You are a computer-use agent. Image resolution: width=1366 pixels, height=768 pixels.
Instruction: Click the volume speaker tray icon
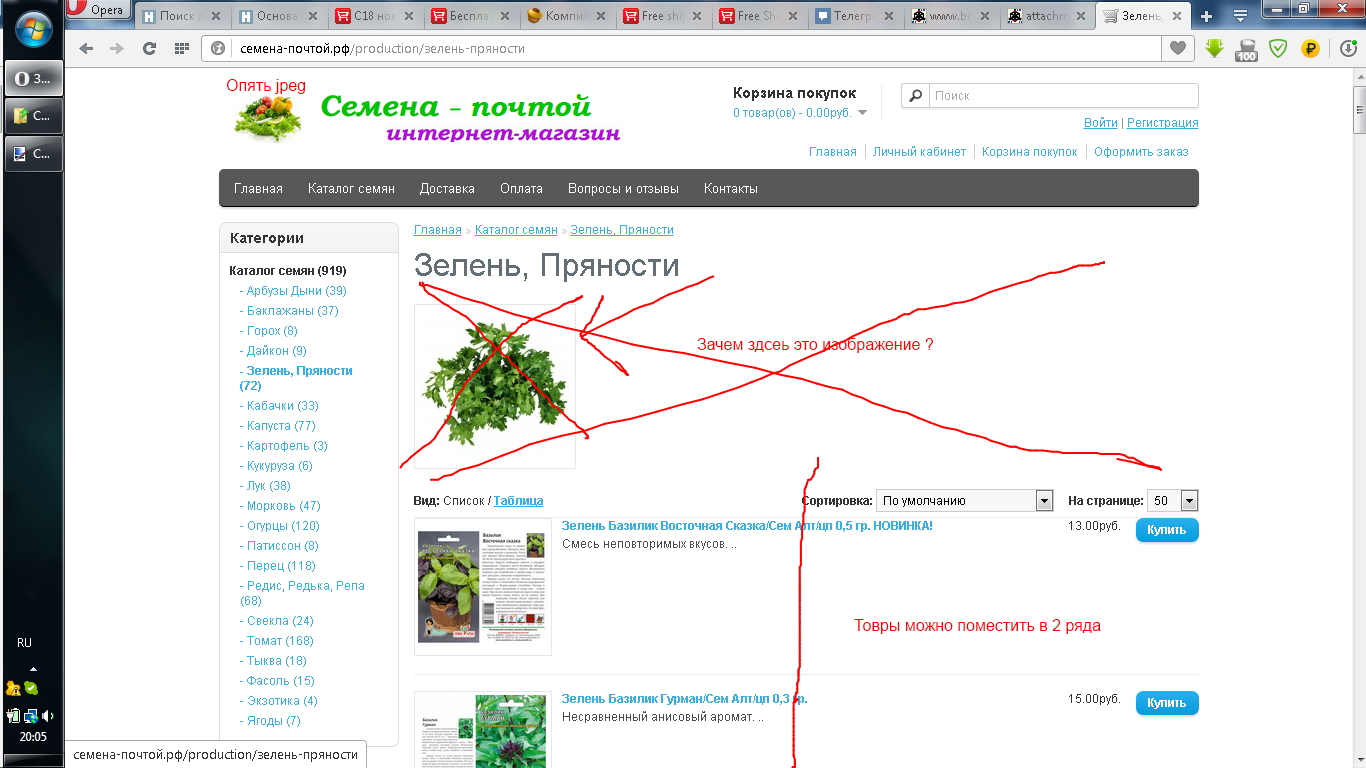point(47,716)
